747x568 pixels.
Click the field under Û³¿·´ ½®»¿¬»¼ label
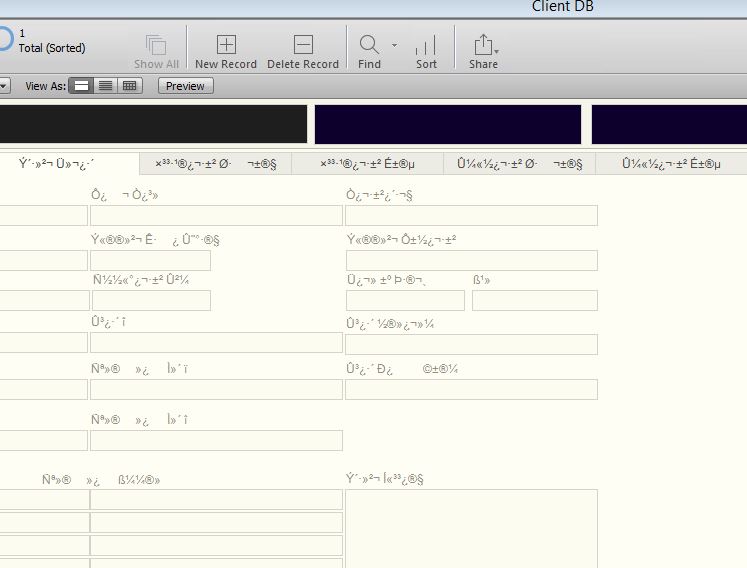pyautogui.click(x=471, y=345)
